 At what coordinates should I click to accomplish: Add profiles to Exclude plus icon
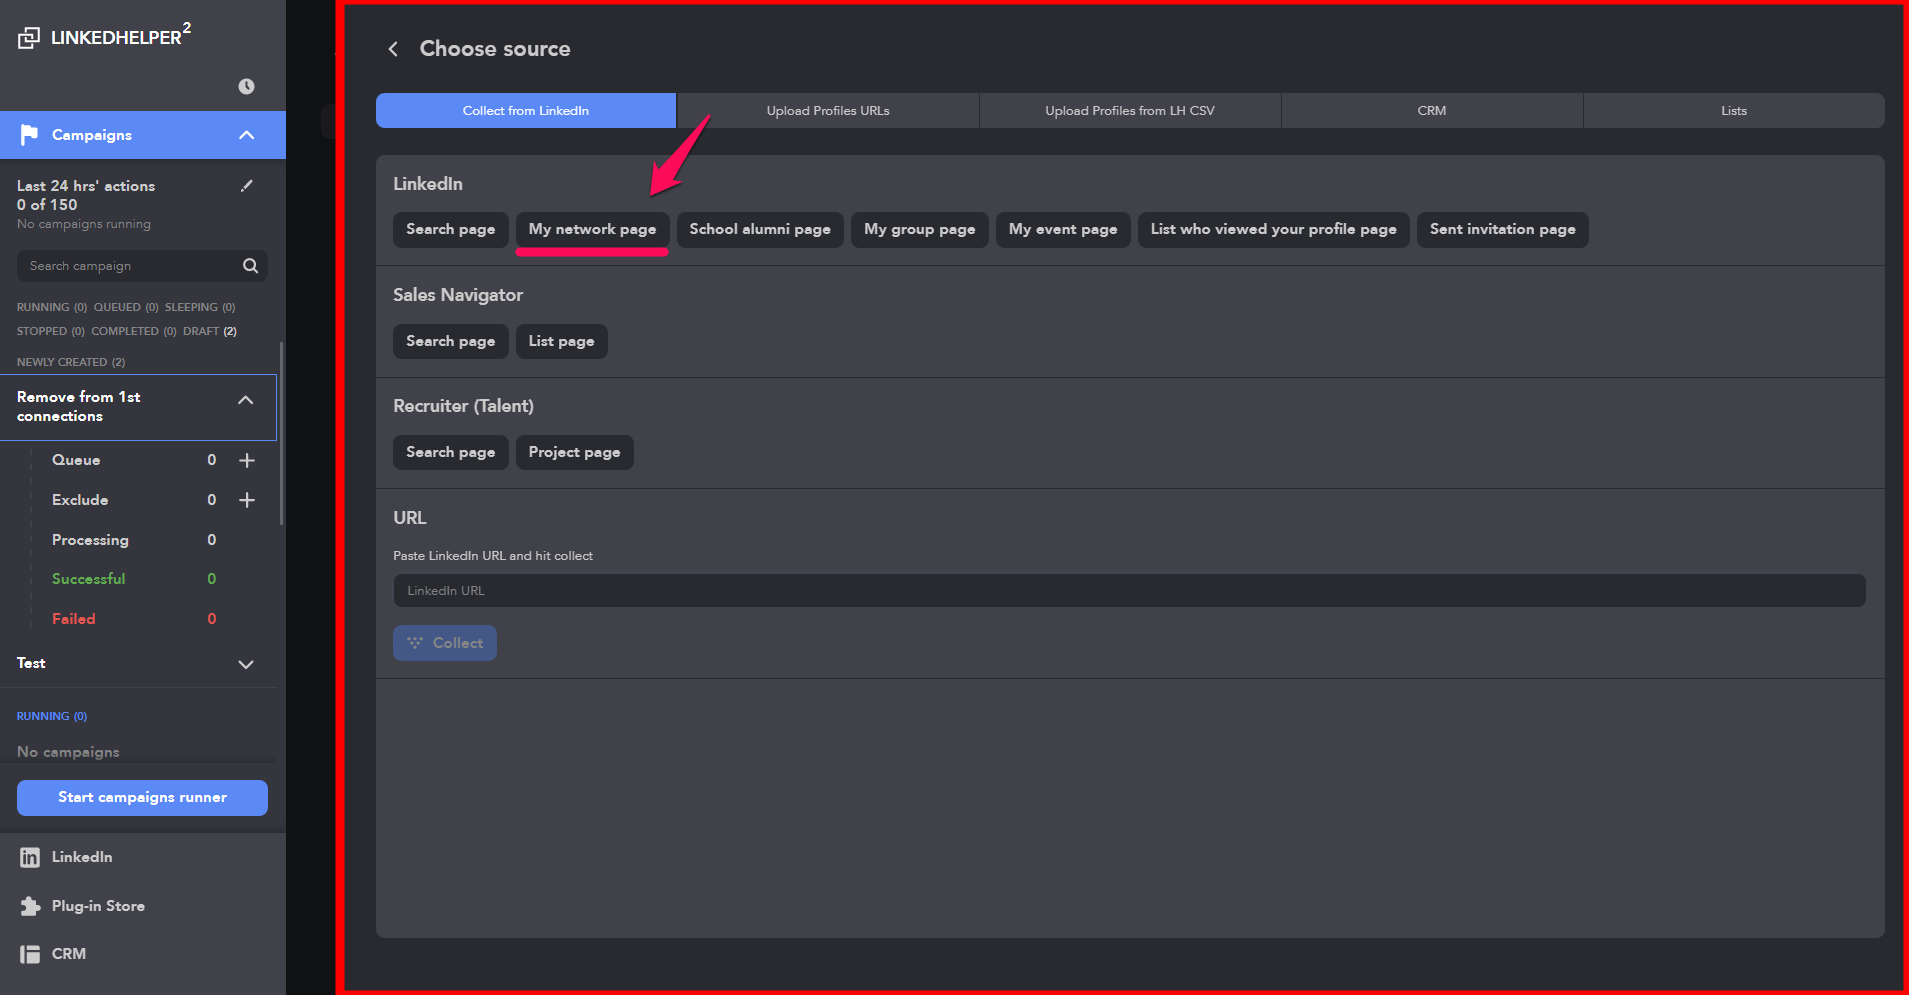click(x=247, y=500)
